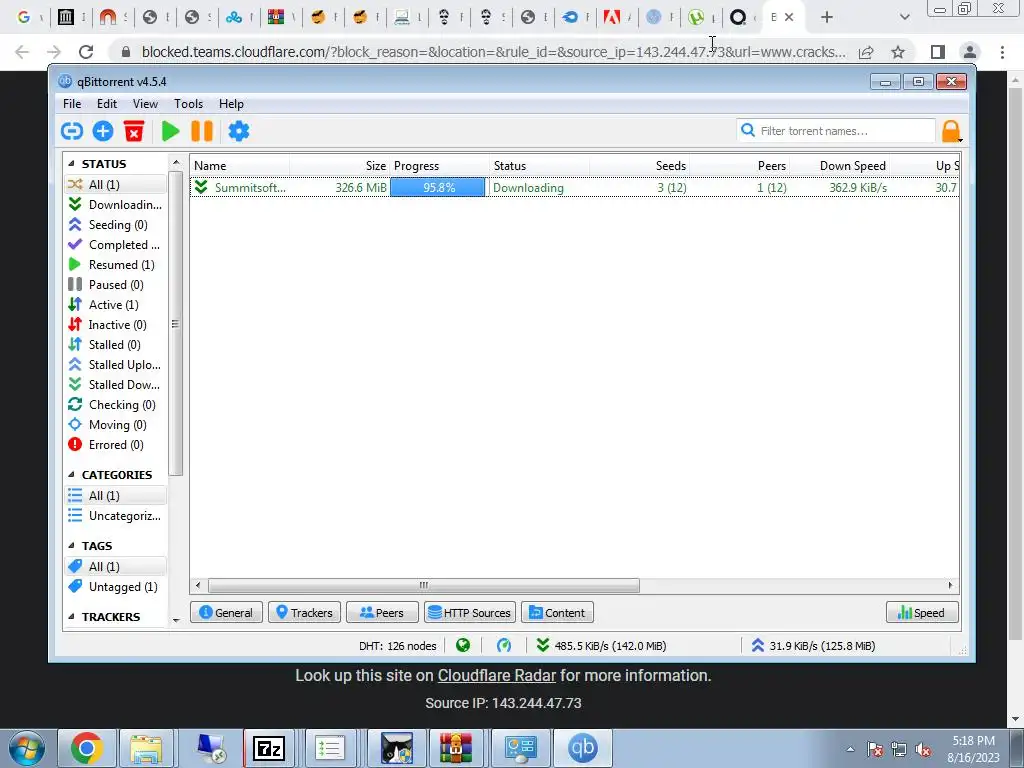
Task: Sort by the Size column header
Action: tap(340, 166)
